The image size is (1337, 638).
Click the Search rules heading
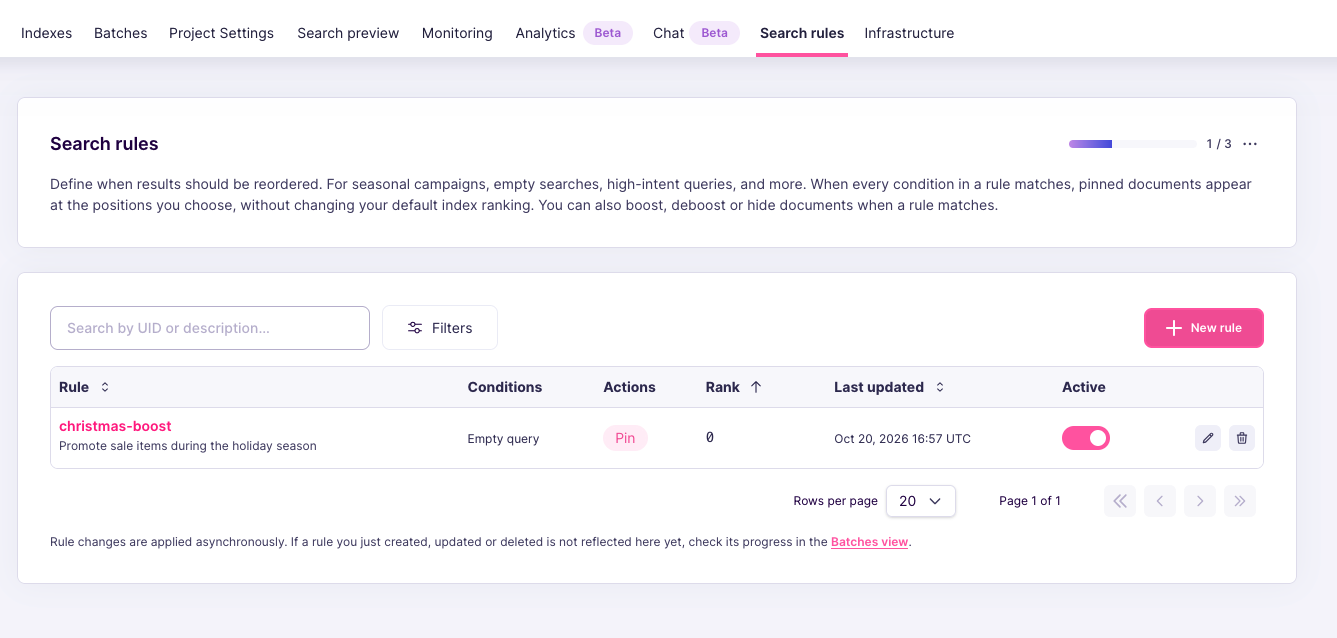[104, 144]
